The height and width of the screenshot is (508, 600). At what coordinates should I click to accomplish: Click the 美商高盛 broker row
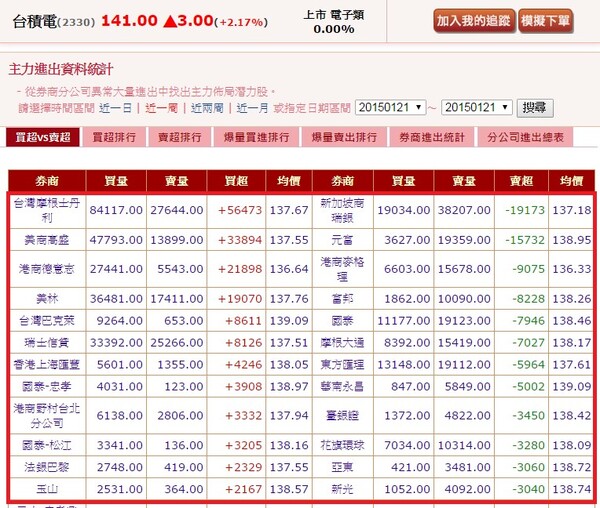(x=46, y=241)
